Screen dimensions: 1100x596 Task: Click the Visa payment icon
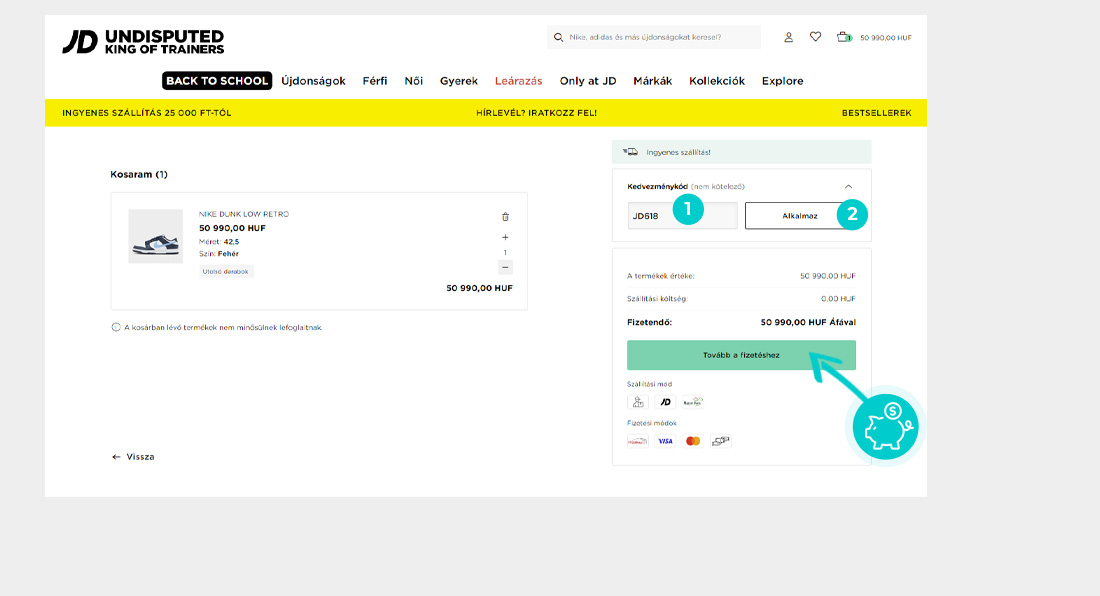(665, 441)
